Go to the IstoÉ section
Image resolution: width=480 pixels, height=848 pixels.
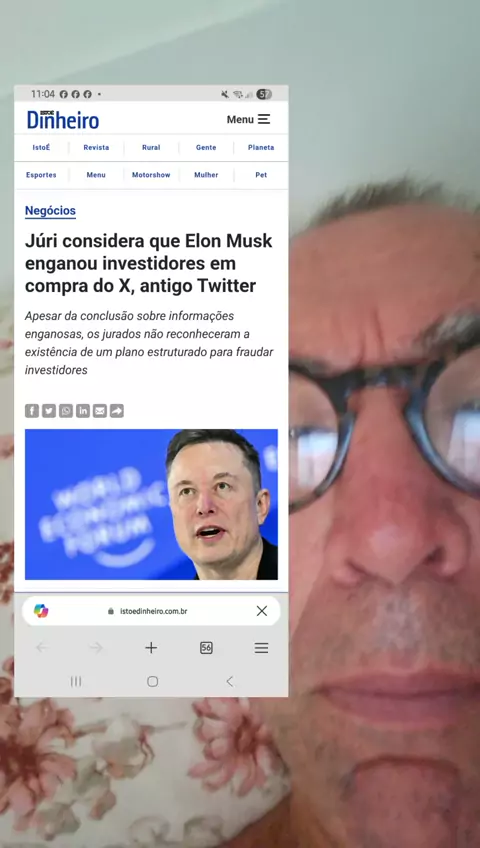pos(41,147)
